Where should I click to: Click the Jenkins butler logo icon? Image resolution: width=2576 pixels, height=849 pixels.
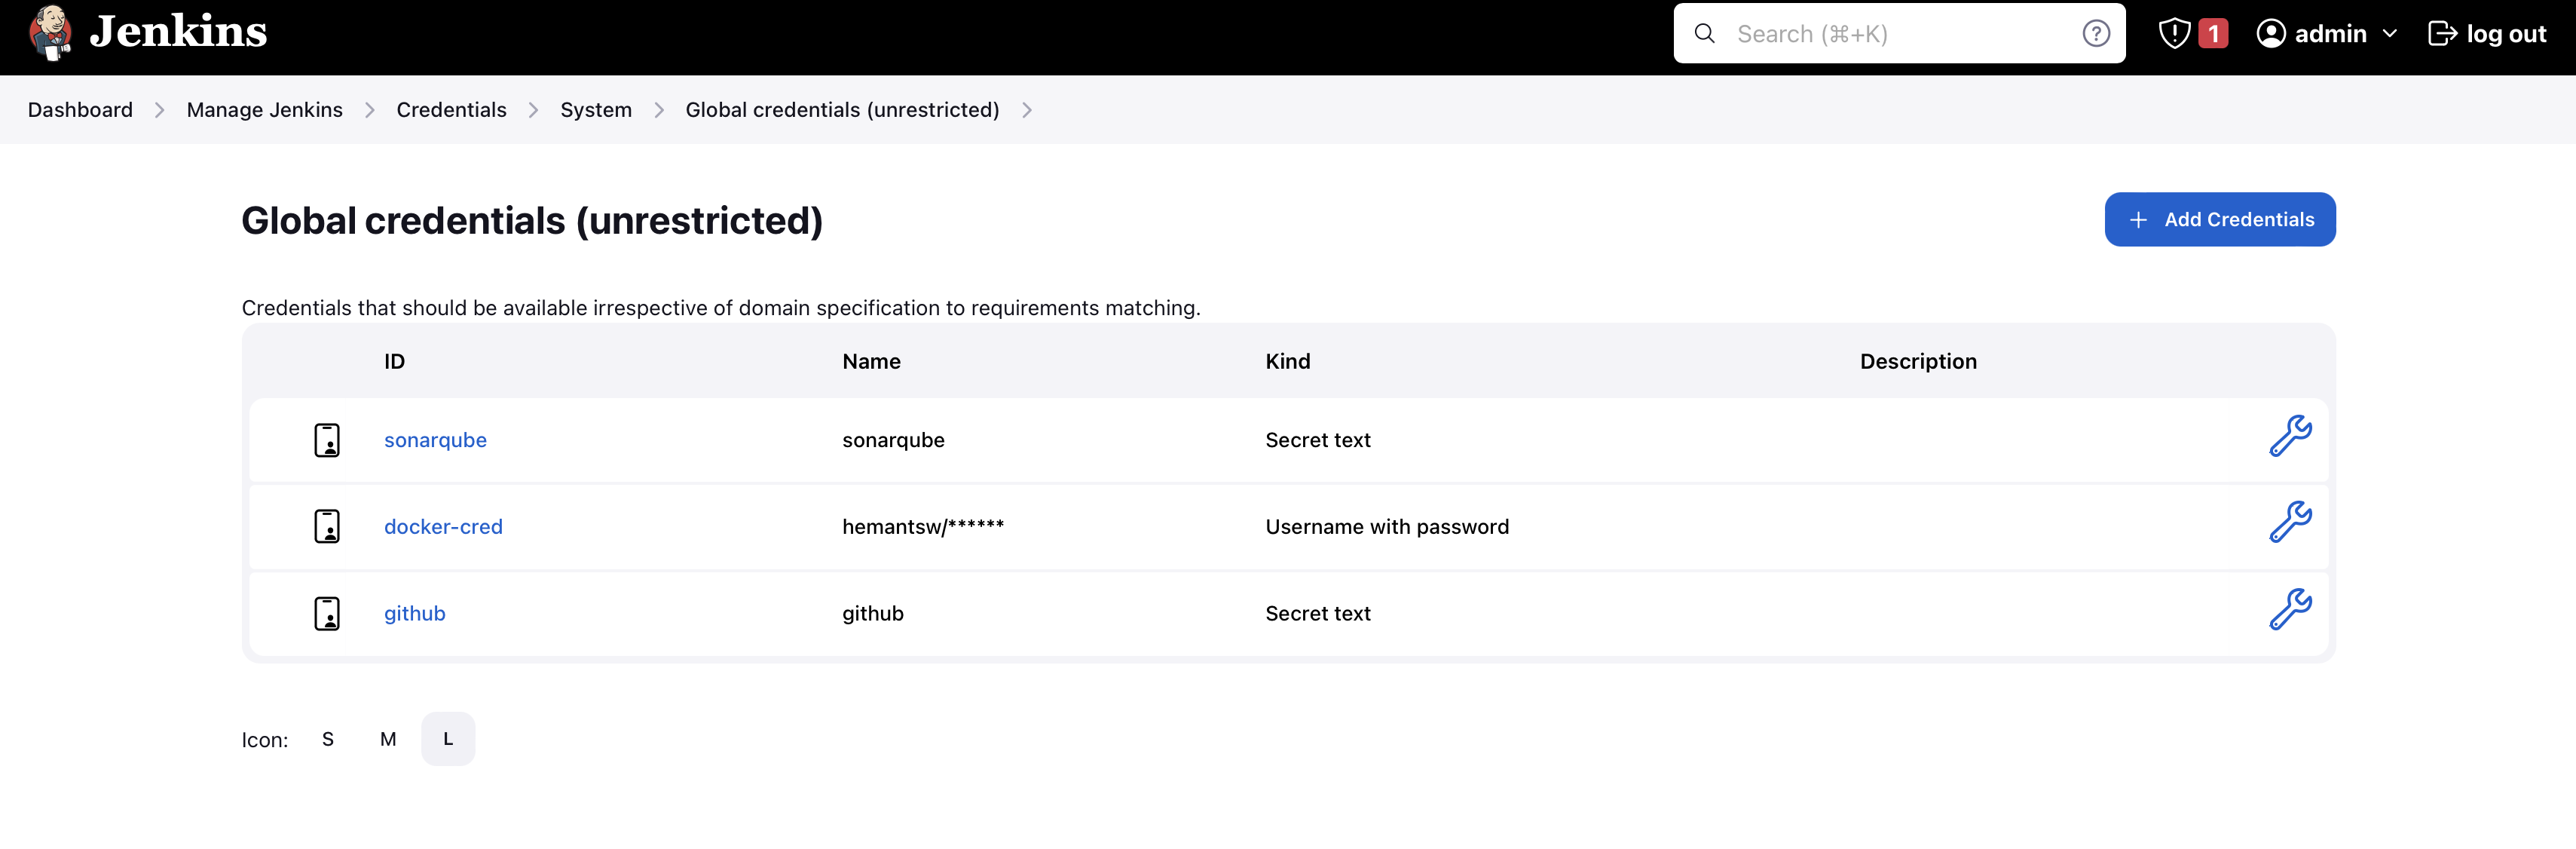click(50, 33)
